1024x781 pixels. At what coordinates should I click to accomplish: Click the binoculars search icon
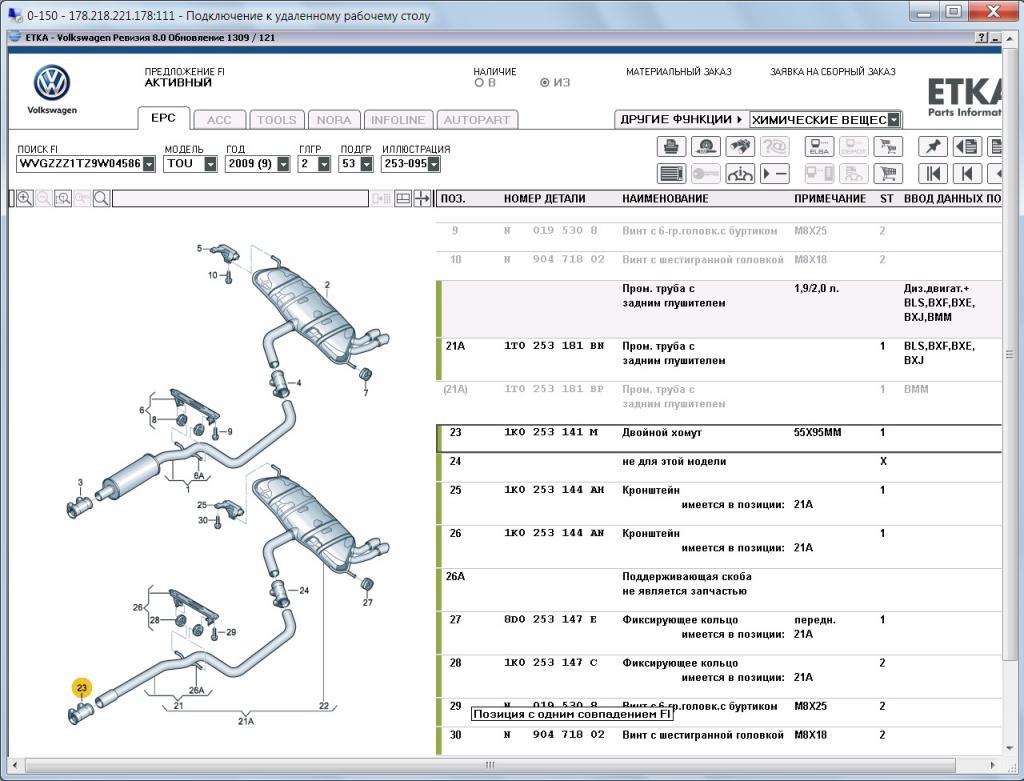point(739,146)
